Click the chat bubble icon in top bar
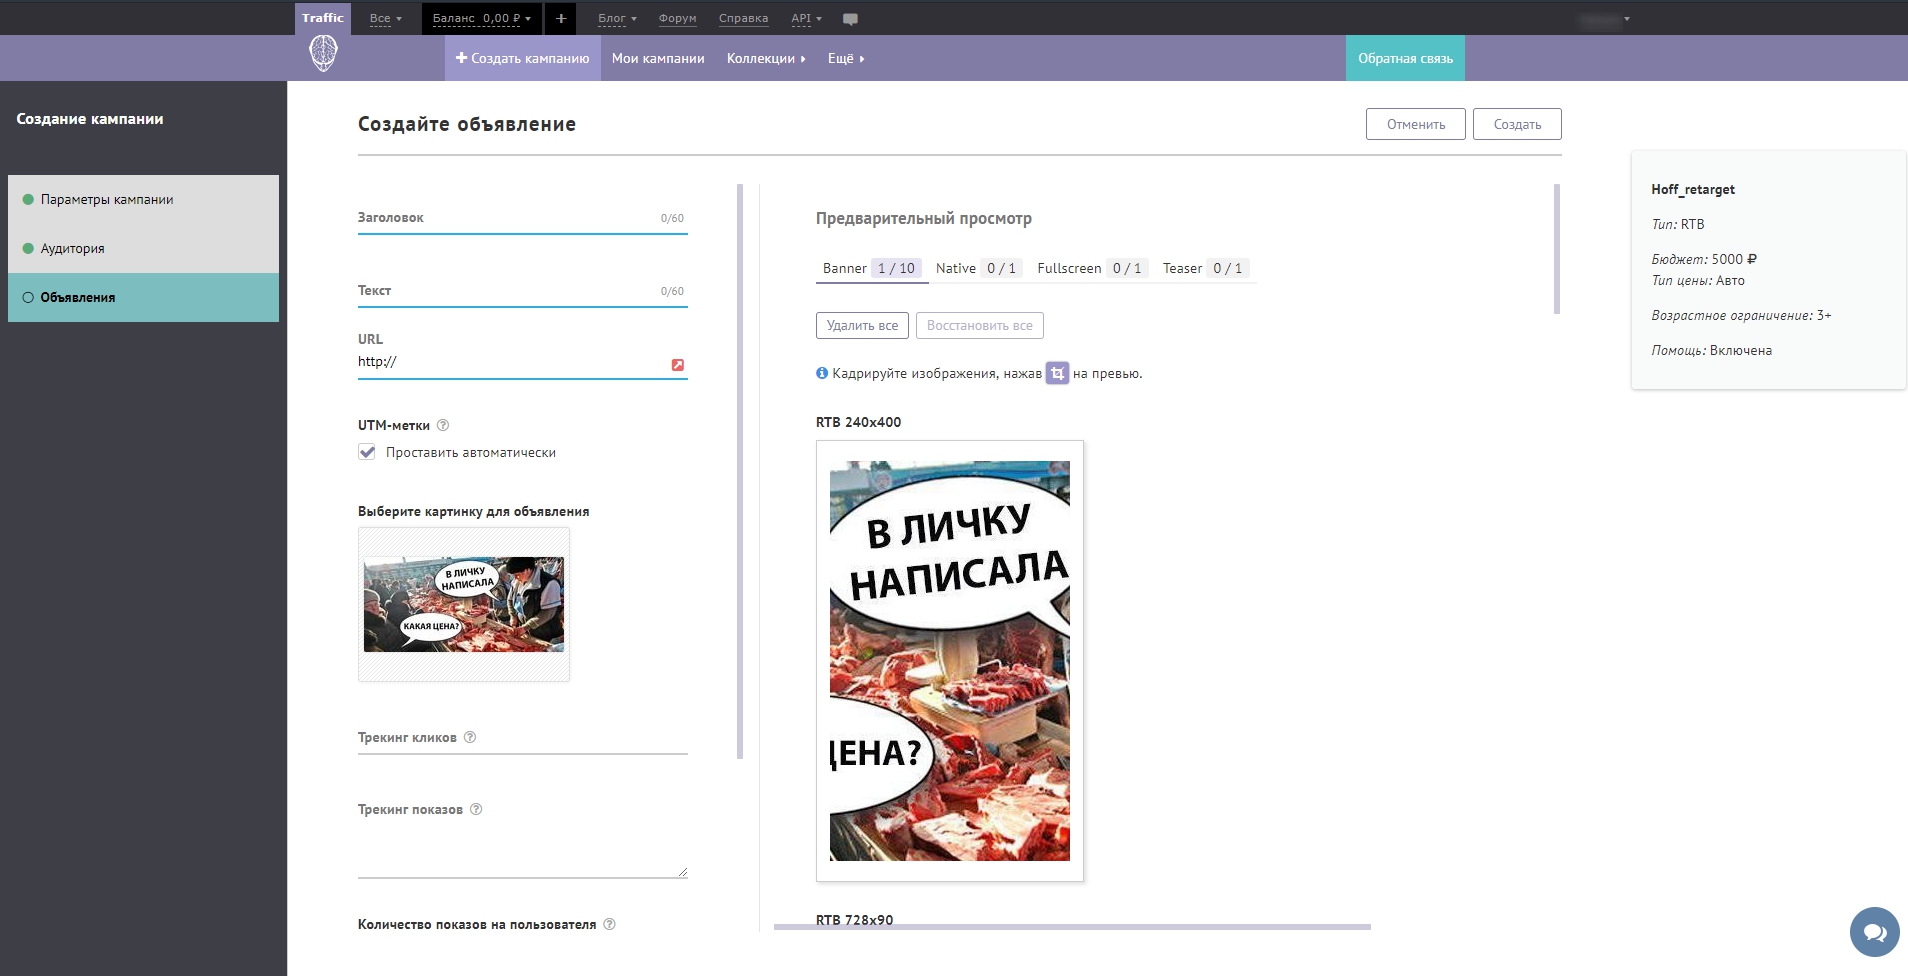The height and width of the screenshot is (976, 1908). 851,17
